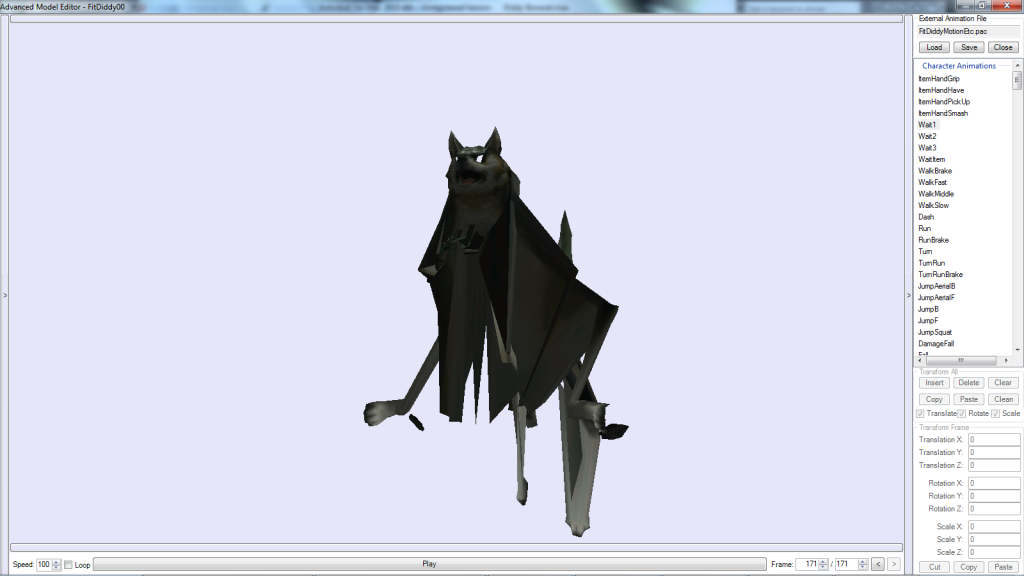Select the Dash animation

pos(926,217)
